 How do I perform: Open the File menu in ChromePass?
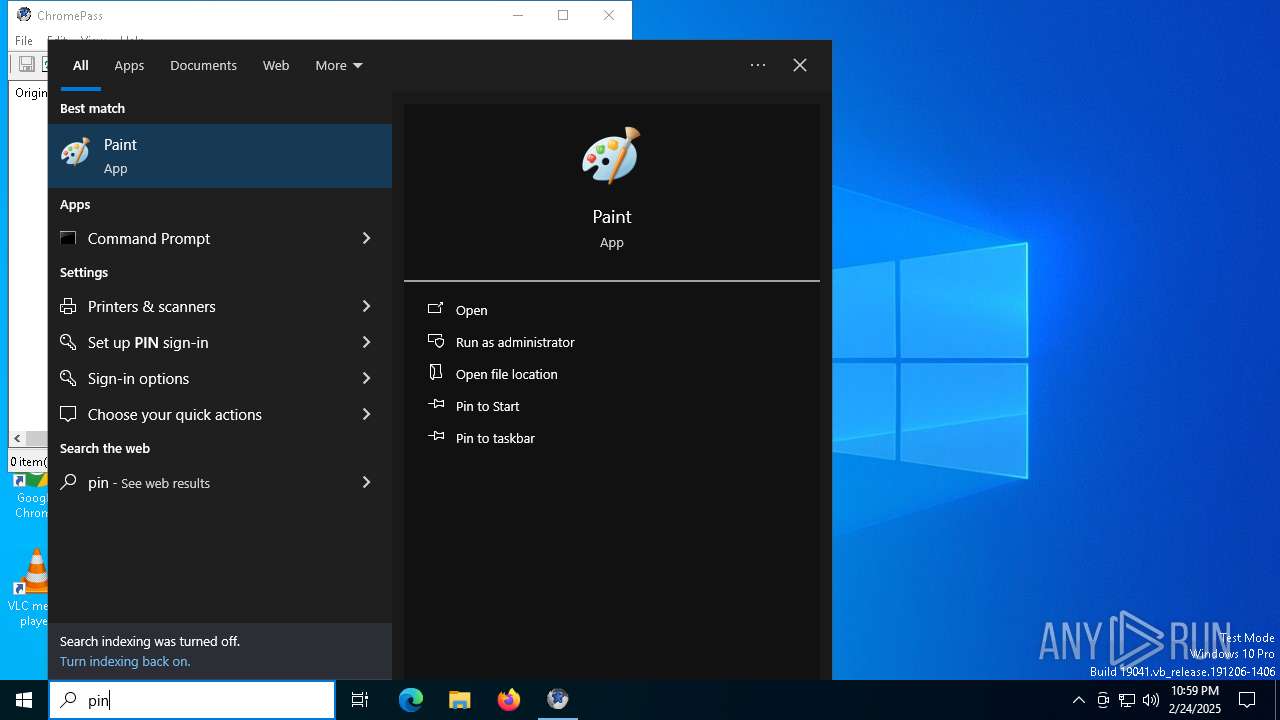click(x=24, y=41)
